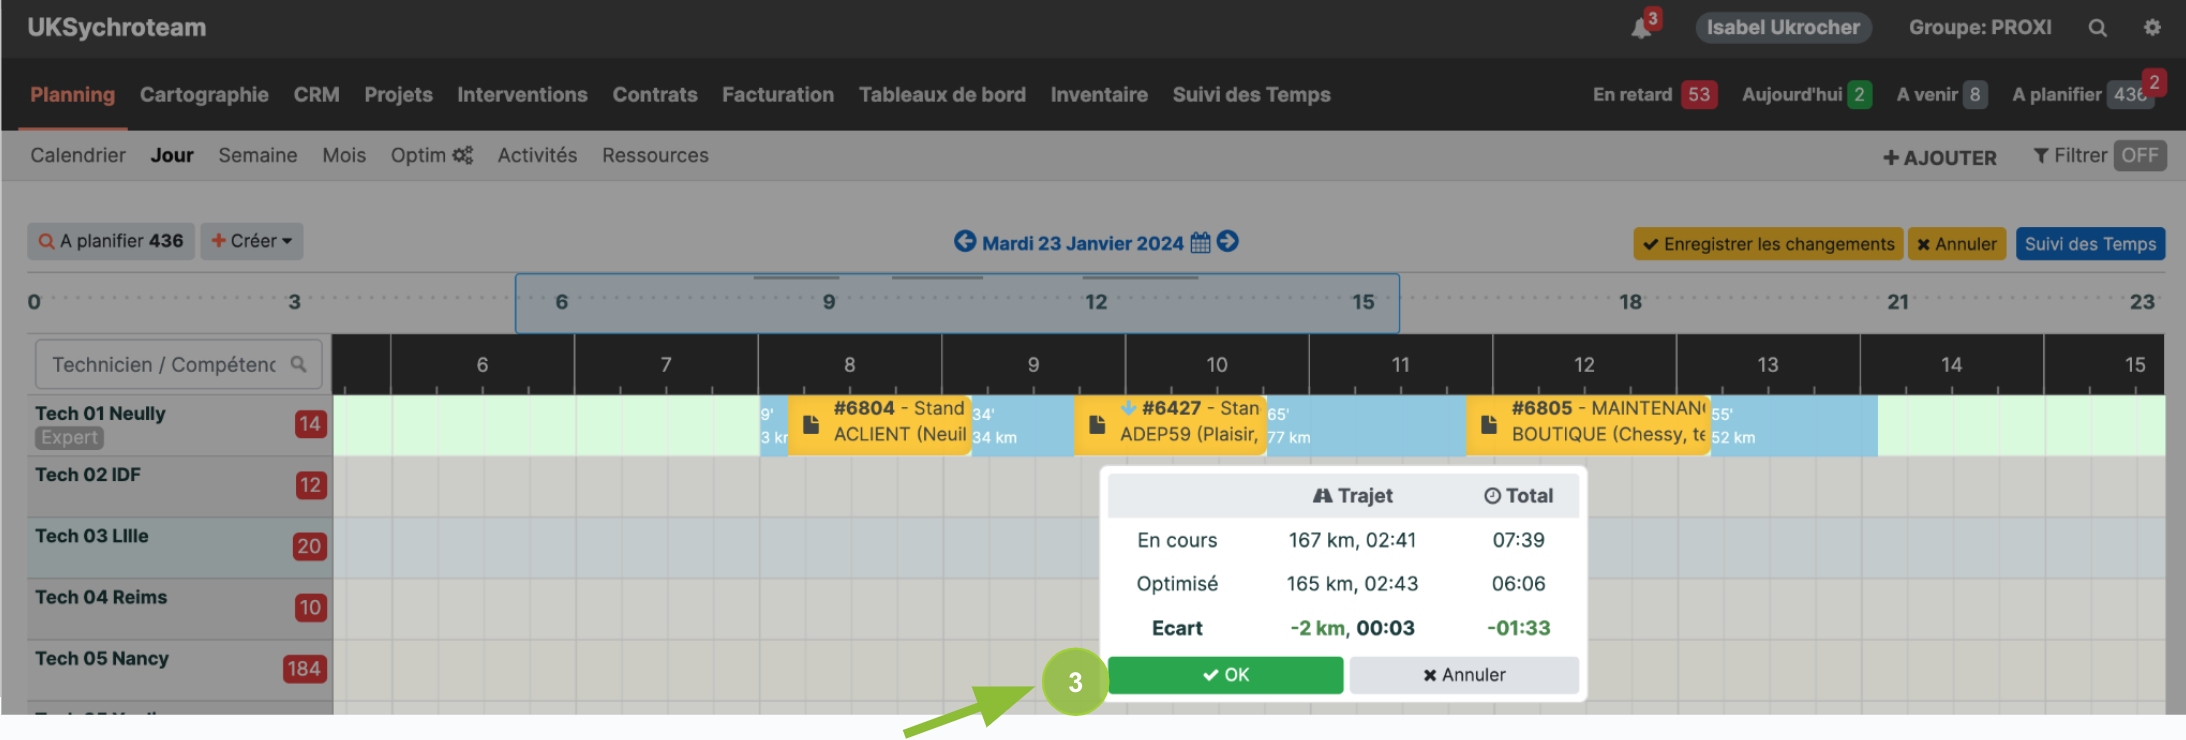Click the search magnifier in top bar

(x=2097, y=28)
